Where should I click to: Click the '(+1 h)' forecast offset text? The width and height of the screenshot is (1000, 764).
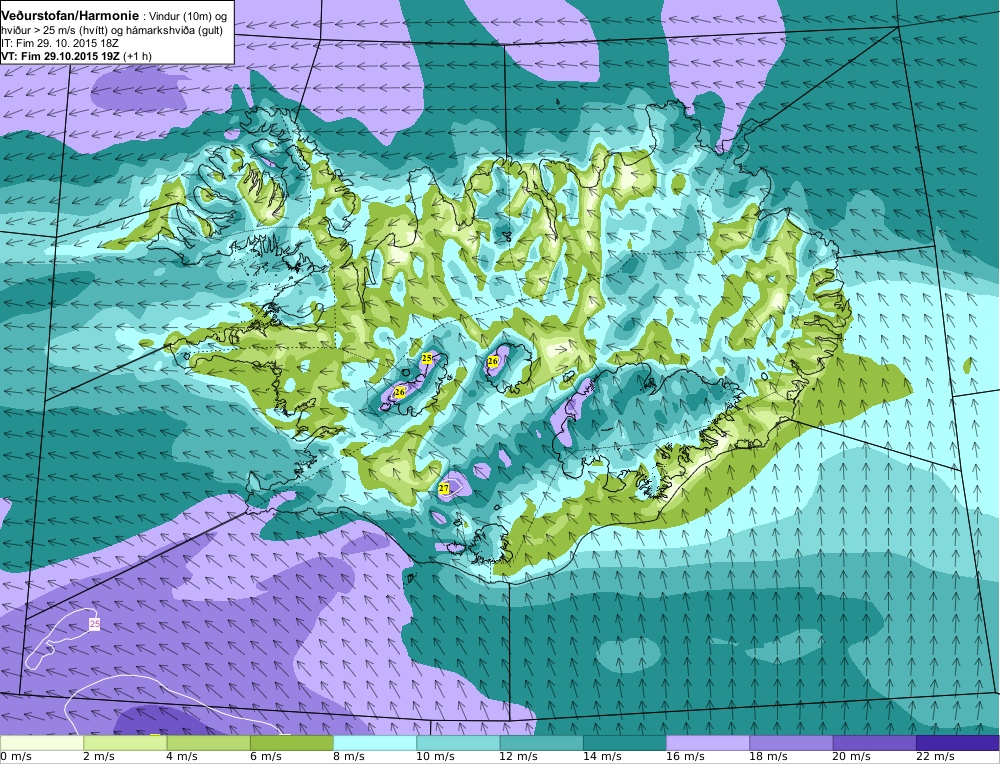pos(137,56)
